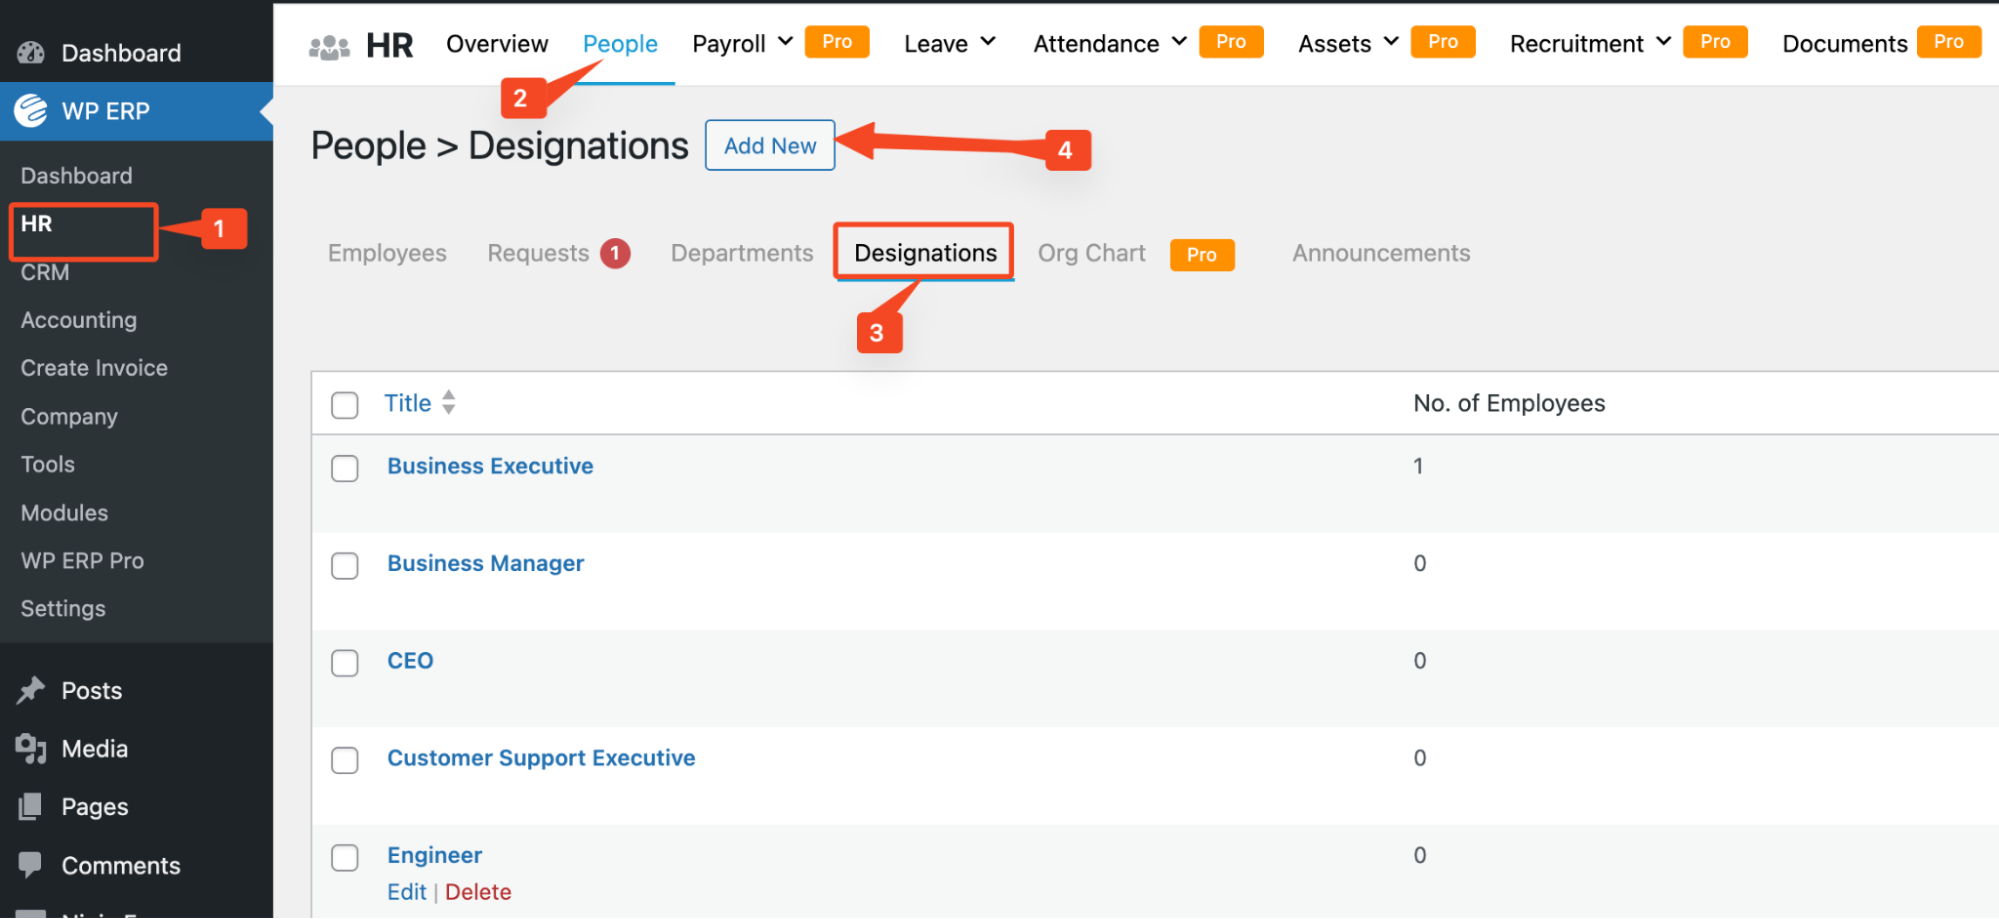Image resolution: width=1999 pixels, height=919 pixels.
Task: Click the Pro badge next to Attendance
Action: click(x=1231, y=42)
